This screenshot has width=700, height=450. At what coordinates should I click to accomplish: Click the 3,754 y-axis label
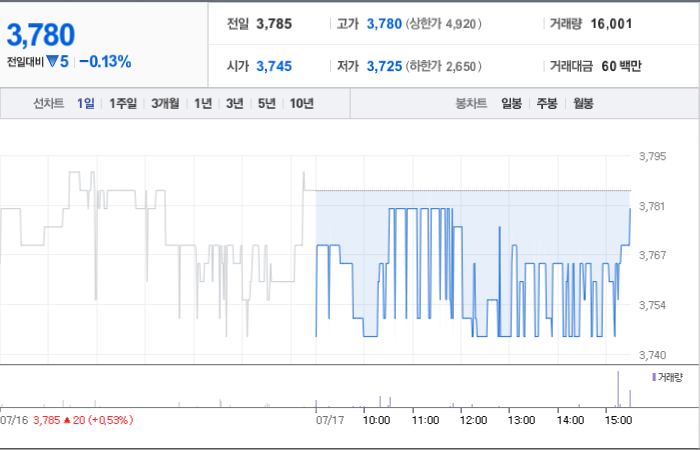[652, 305]
